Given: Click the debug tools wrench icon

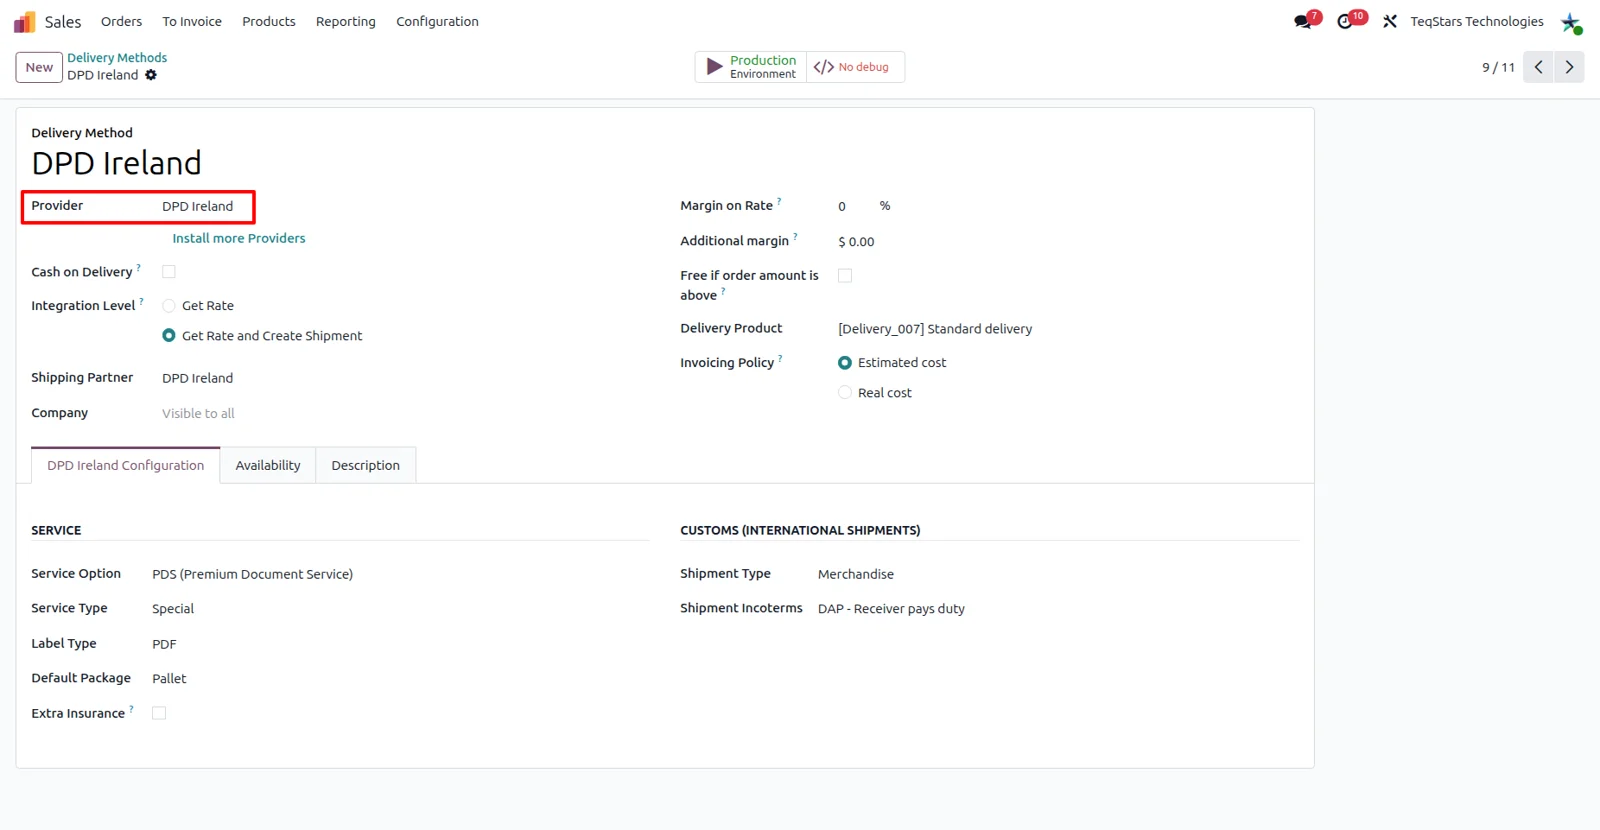Looking at the screenshot, I should coord(1390,21).
